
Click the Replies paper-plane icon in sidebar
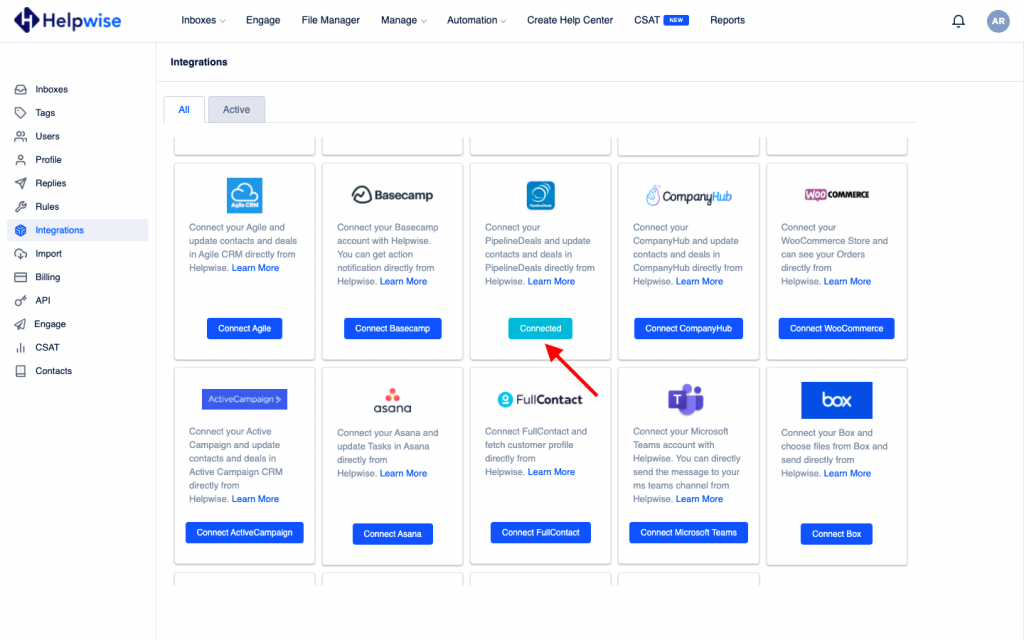tap(21, 184)
